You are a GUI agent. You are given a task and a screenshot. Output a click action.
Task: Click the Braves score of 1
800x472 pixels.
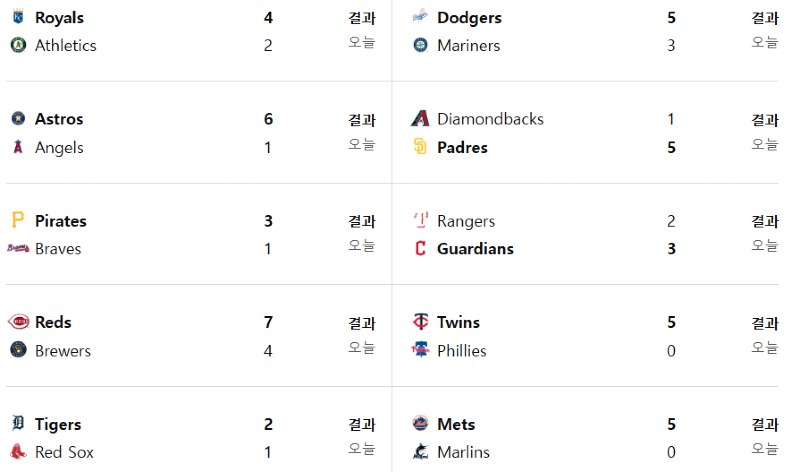coord(268,249)
